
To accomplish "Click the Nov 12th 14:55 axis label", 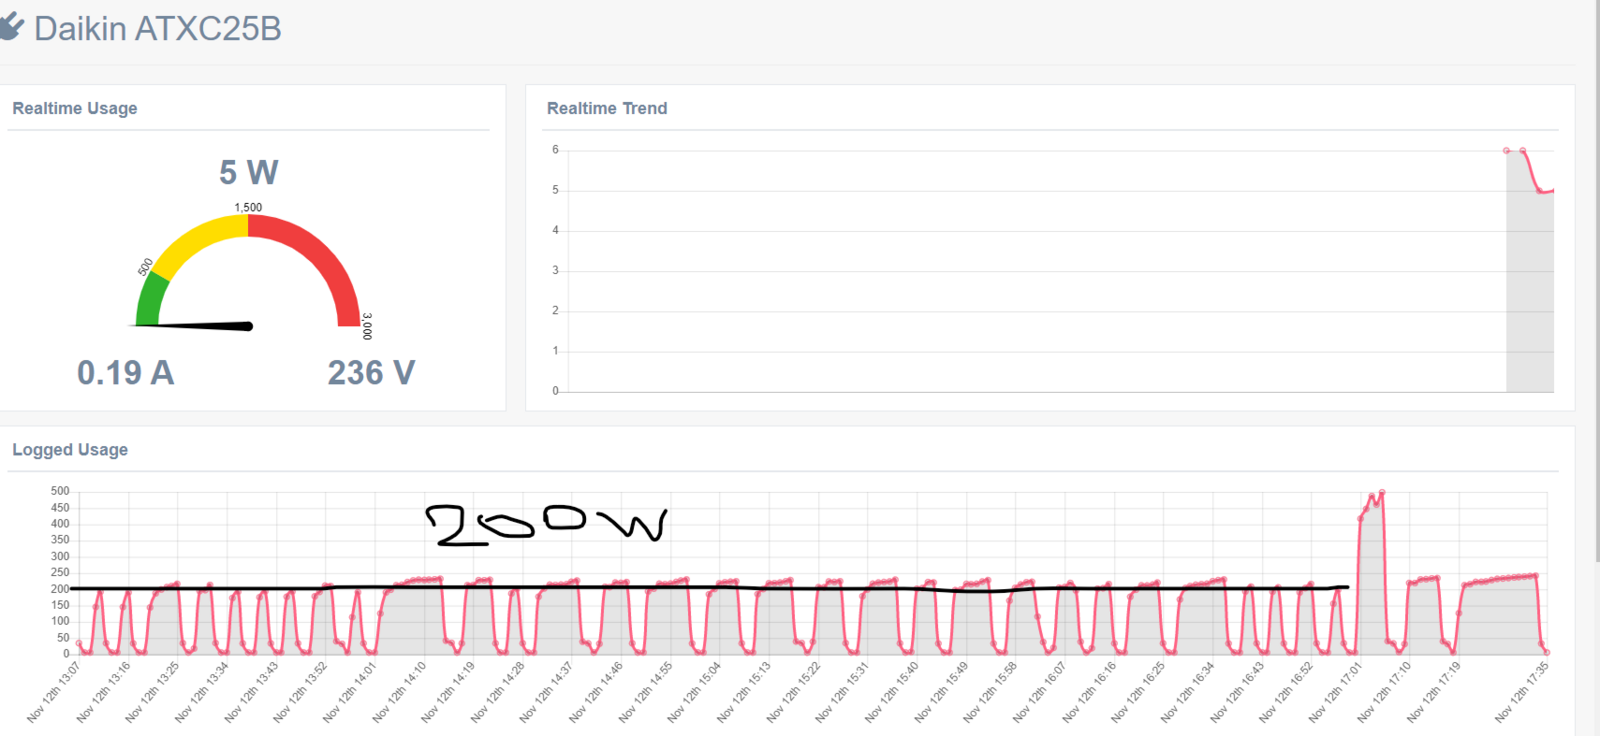I will [x=645, y=692].
